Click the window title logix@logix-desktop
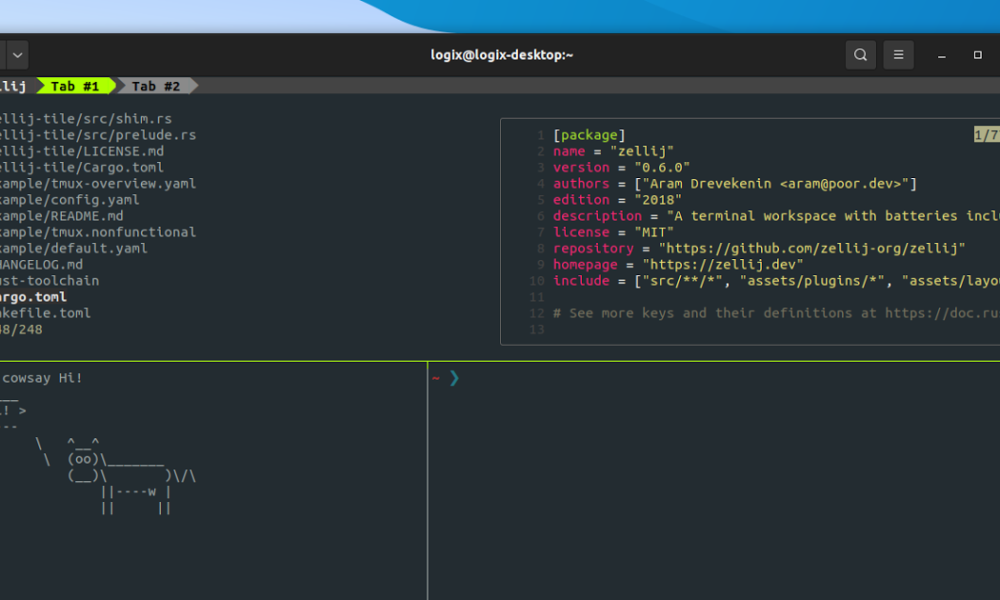 coord(502,55)
